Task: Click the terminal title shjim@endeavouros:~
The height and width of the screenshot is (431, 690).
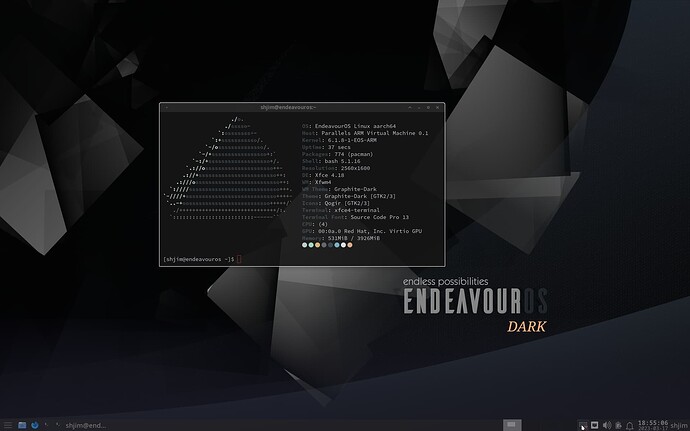Action: tap(288, 107)
